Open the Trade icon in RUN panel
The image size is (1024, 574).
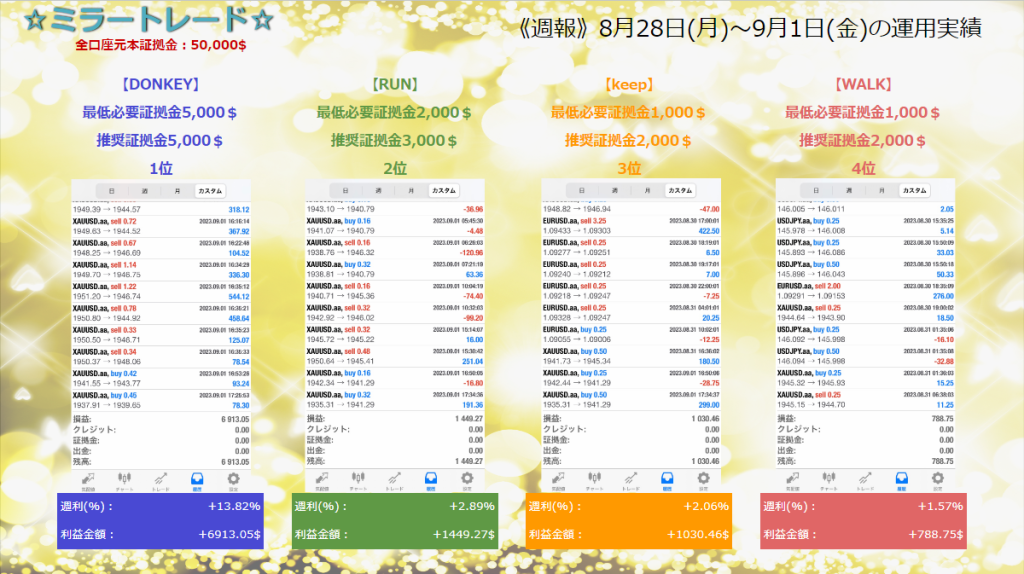(x=396, y=479)
